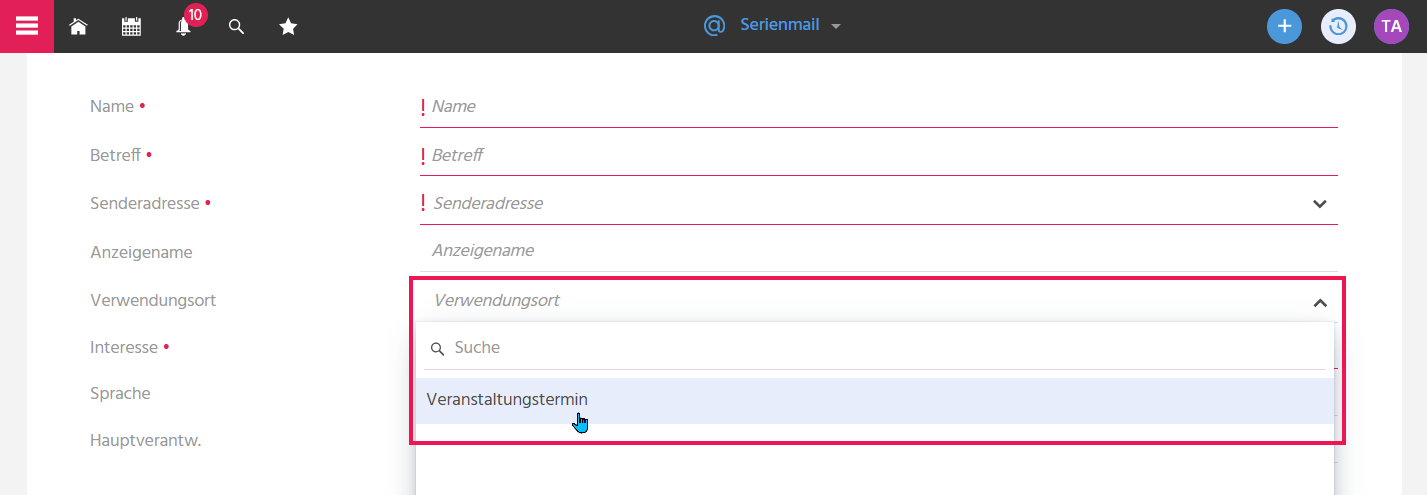Open the hamburger main menu
The height and width of the screenshot is (495, 1427).
(x=26, y=26)
